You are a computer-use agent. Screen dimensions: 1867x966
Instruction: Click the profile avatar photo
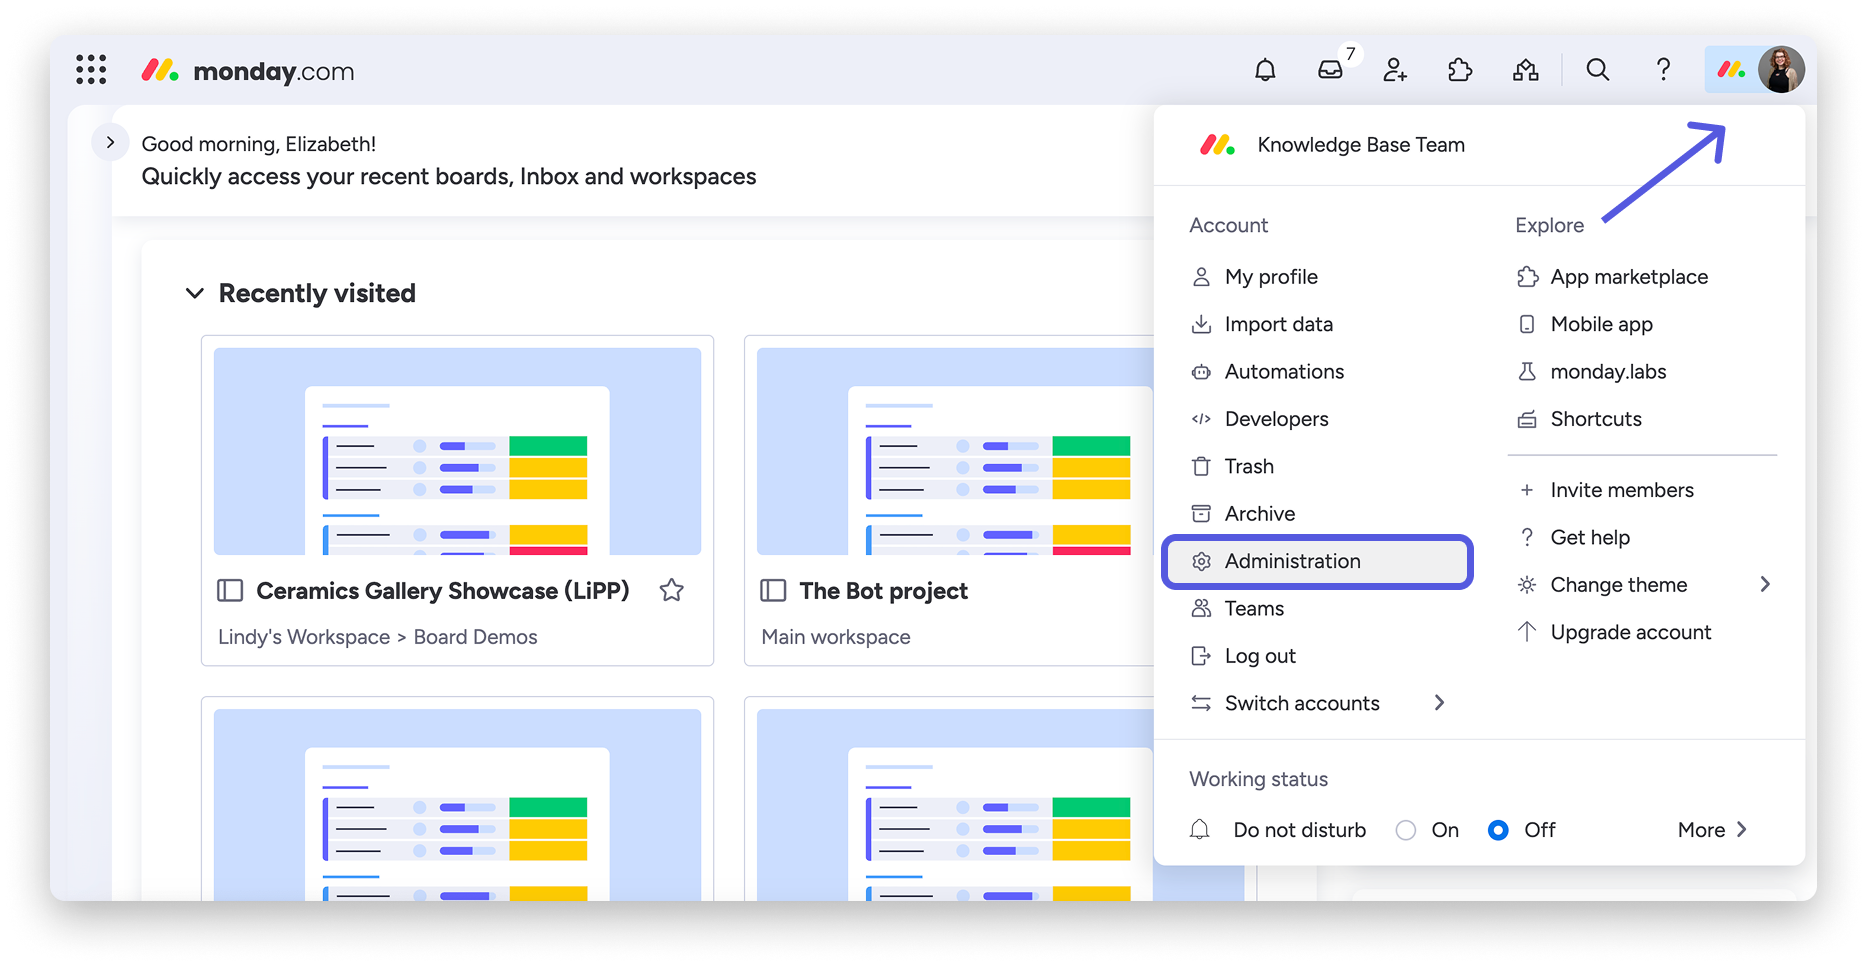tap(1781, 70)
